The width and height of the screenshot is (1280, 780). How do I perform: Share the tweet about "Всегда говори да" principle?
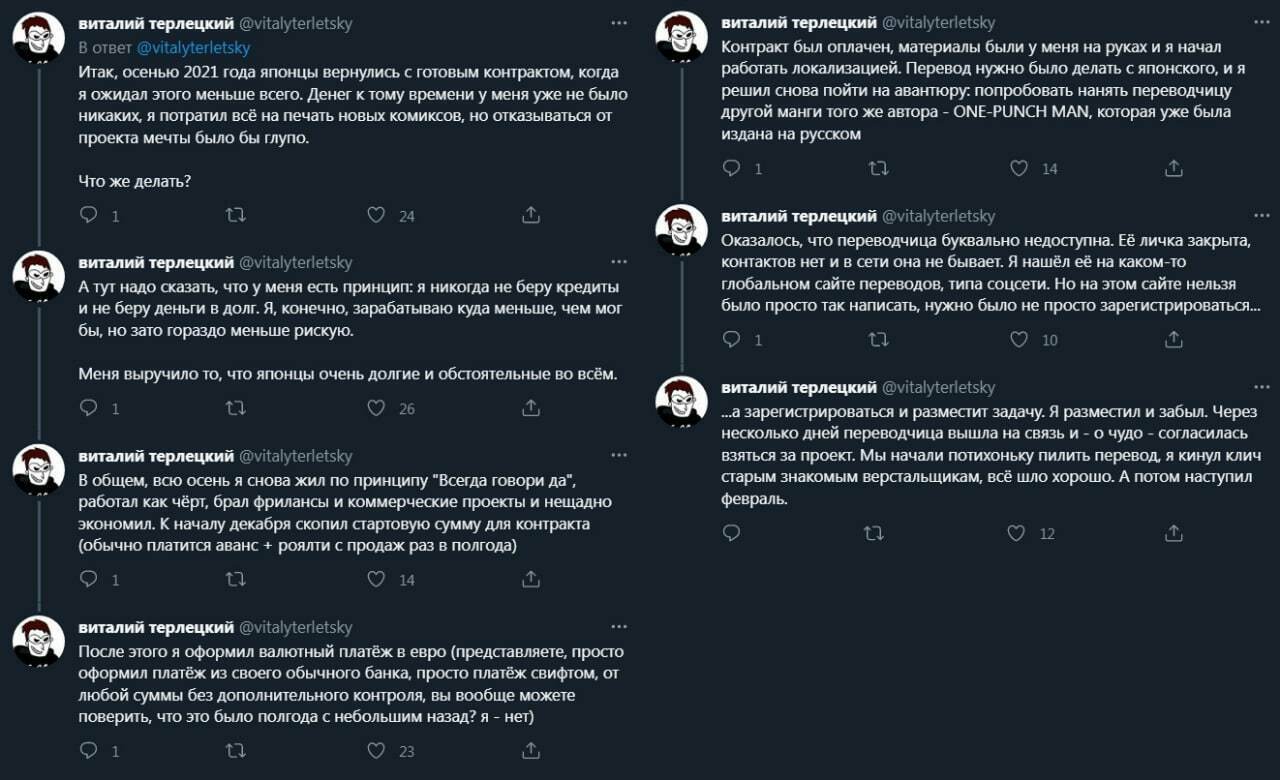click(x=531, y=579)
